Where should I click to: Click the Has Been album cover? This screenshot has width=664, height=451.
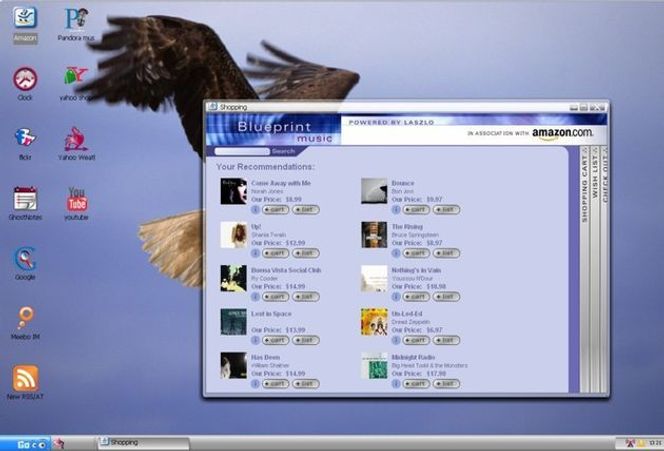[233, 365]
